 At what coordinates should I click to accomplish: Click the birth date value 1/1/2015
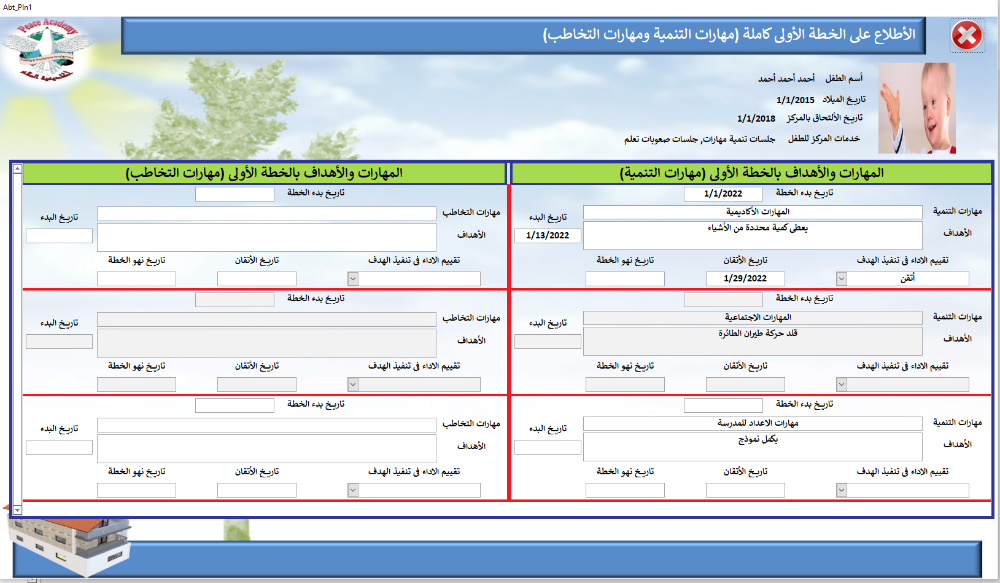795,100
